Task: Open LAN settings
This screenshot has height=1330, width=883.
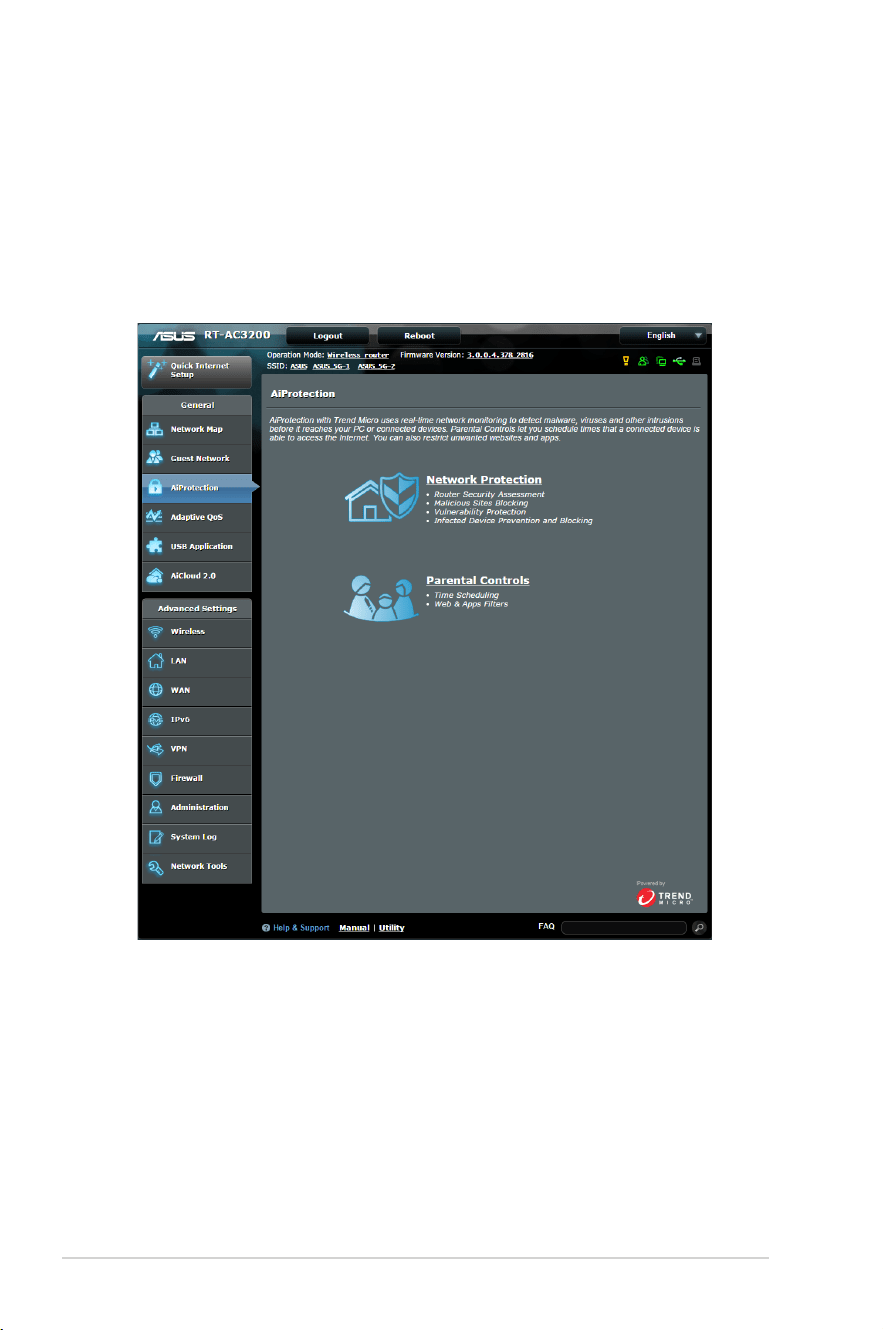Action: click(196, 661)
